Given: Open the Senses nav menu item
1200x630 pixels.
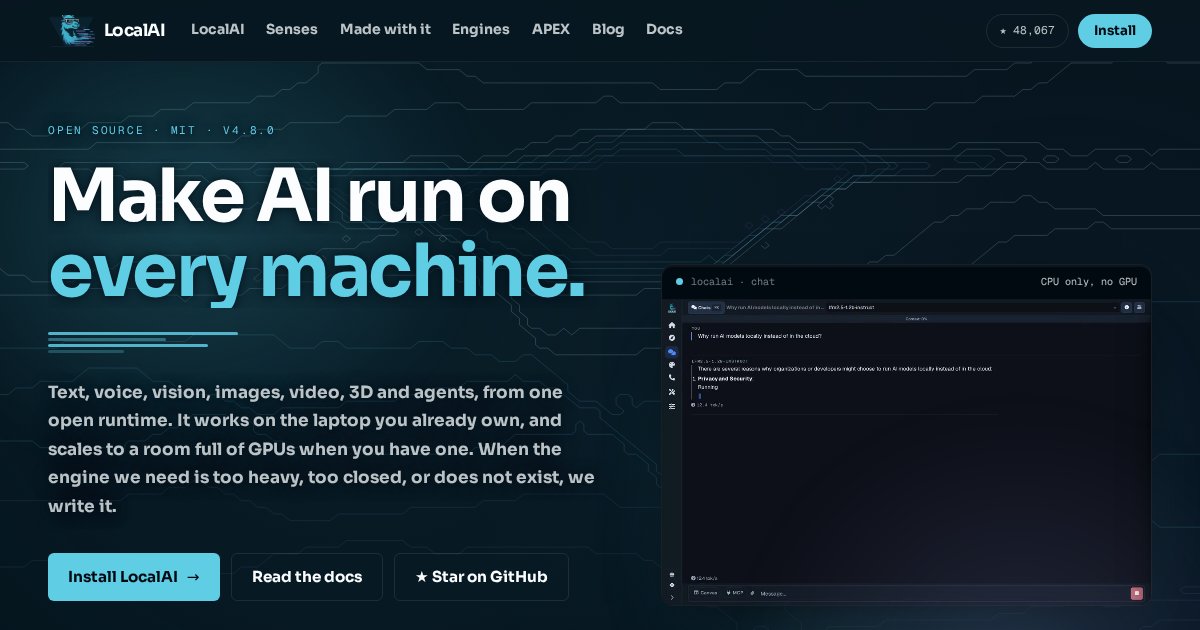Looking at the screenshot, I should [x=292, y=29].
